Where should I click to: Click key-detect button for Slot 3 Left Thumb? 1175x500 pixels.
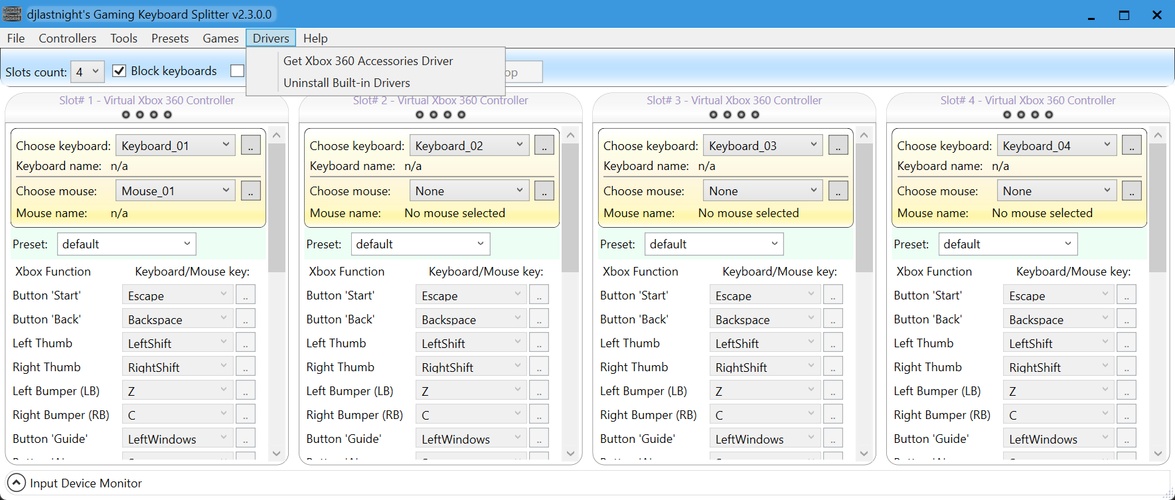coord(833,343)
